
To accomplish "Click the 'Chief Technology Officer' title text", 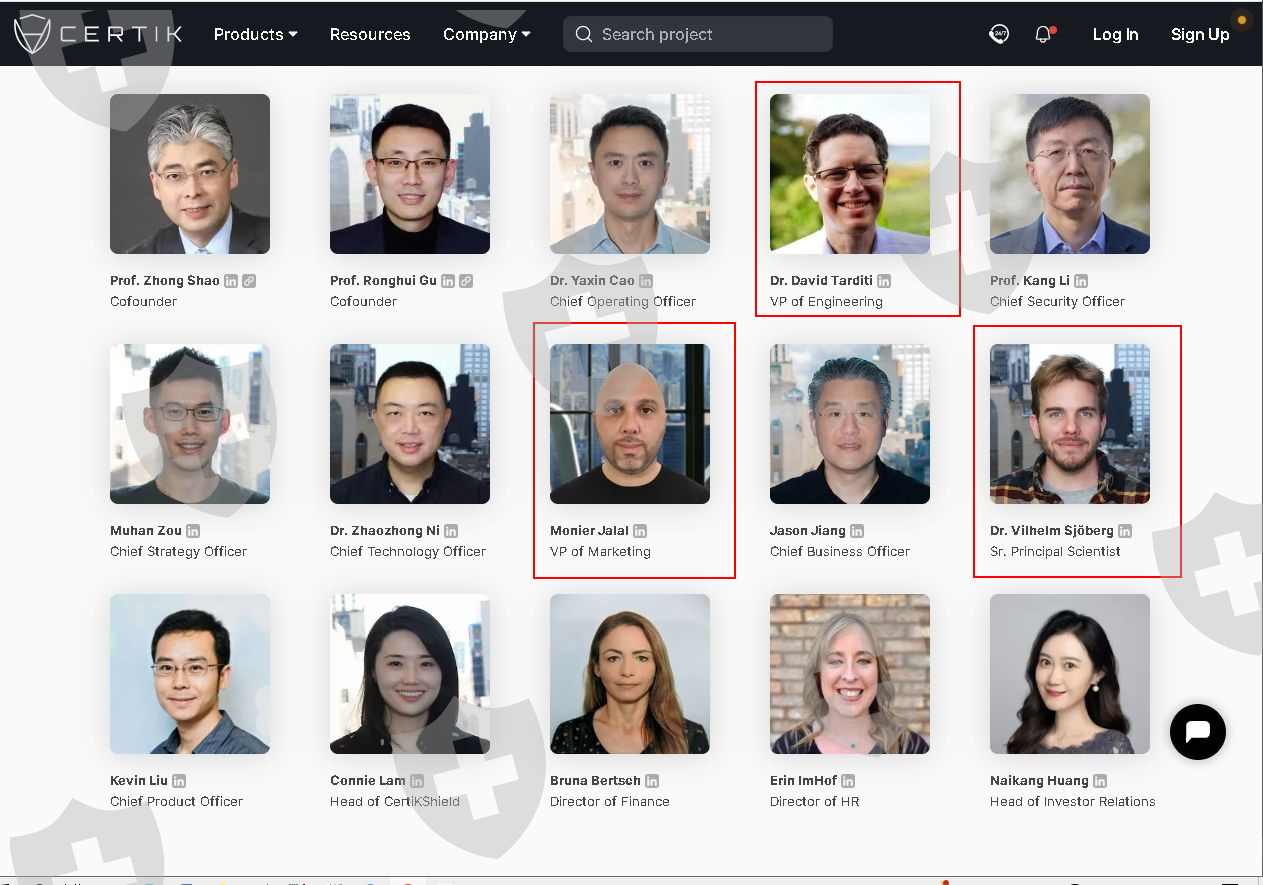I will (x=408, y=552).
